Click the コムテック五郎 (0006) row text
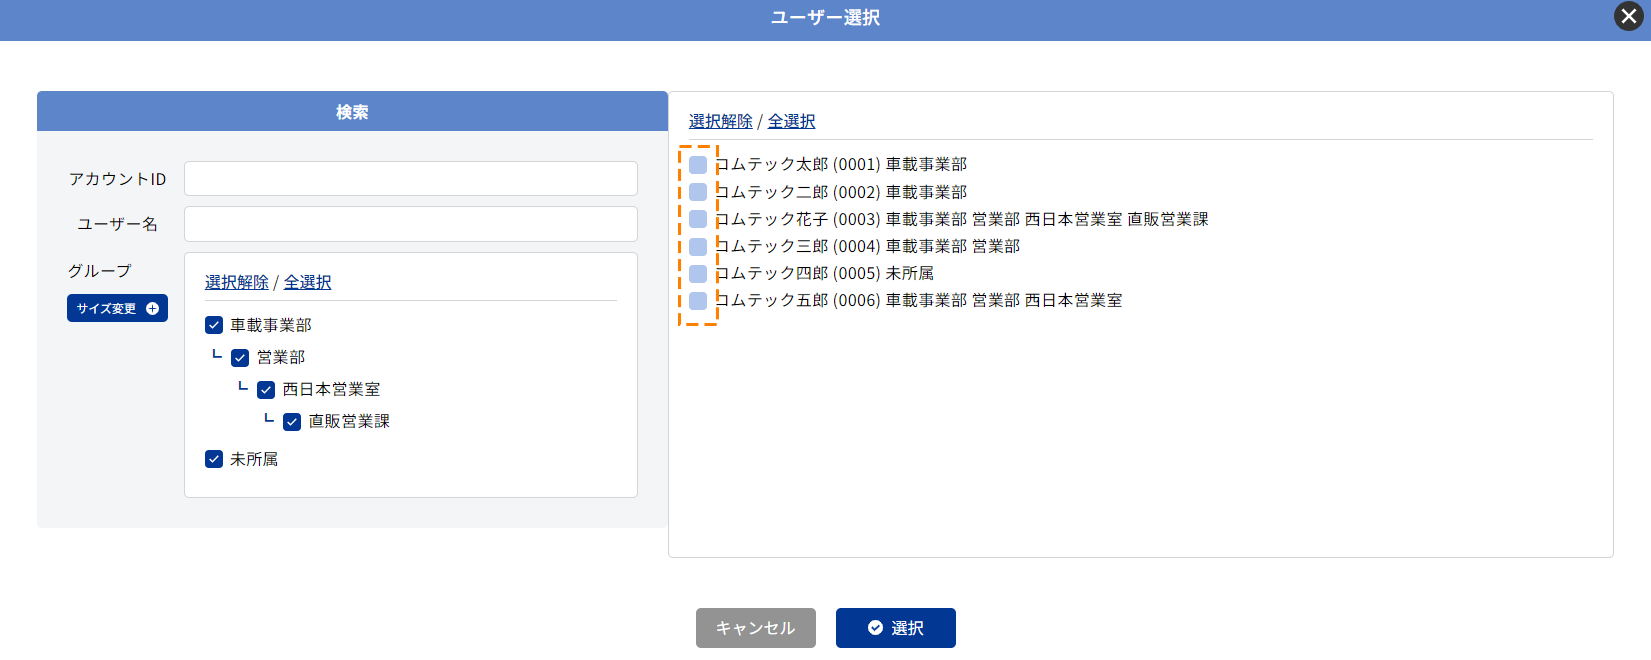Viewport: 1651px width, 660px height. [x=918, y=300]
